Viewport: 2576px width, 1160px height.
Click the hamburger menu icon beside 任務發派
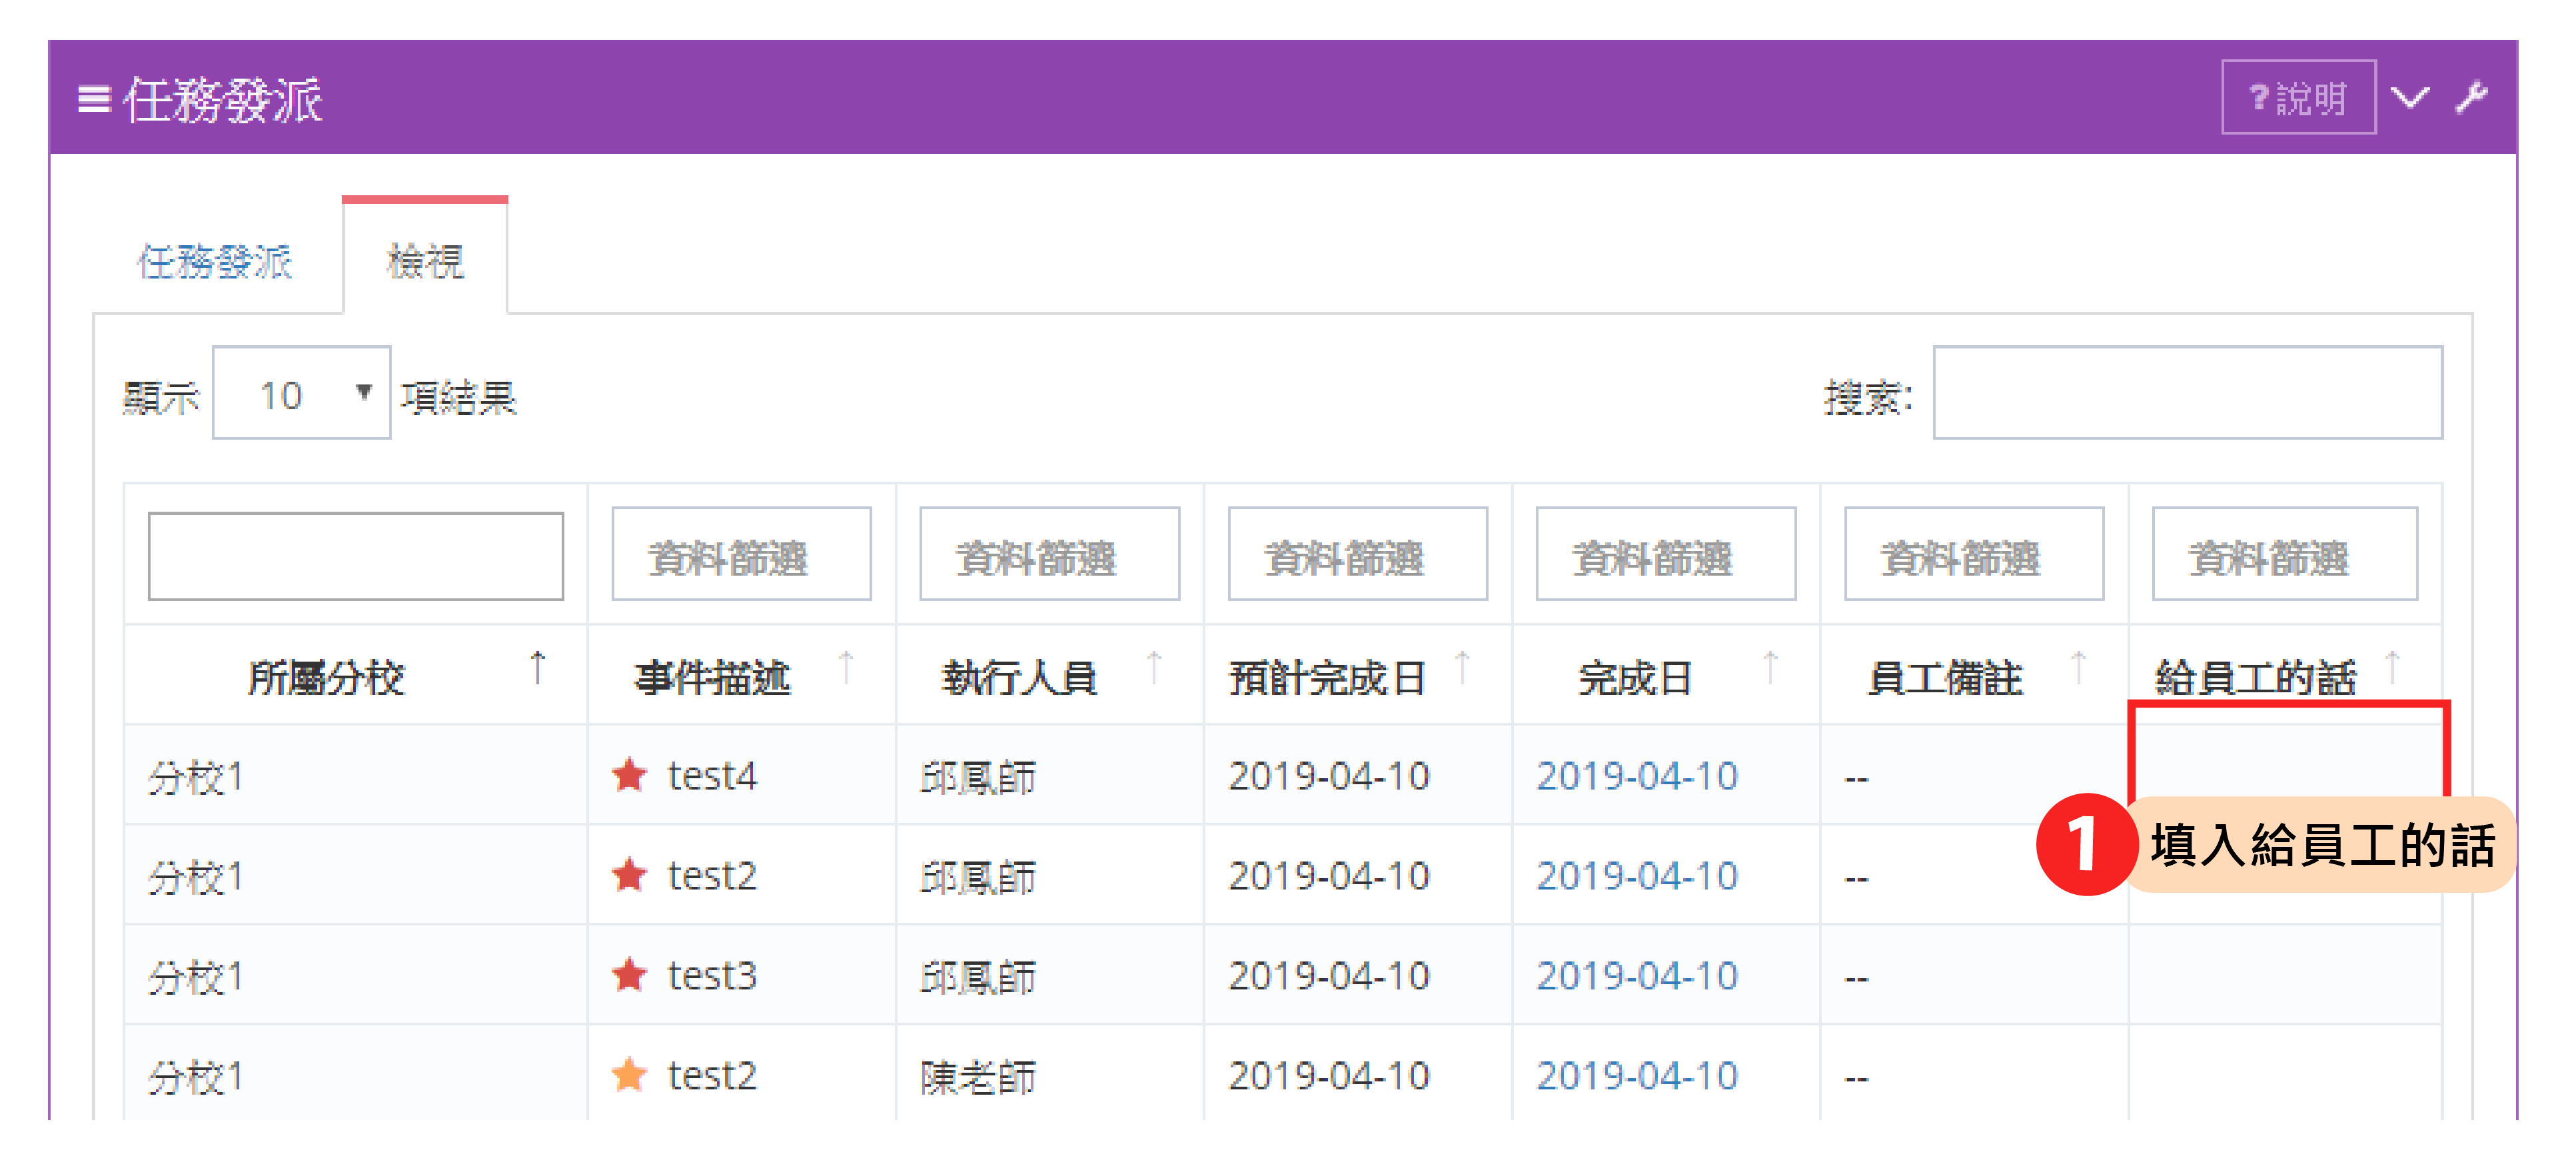(x=93, y=99)
